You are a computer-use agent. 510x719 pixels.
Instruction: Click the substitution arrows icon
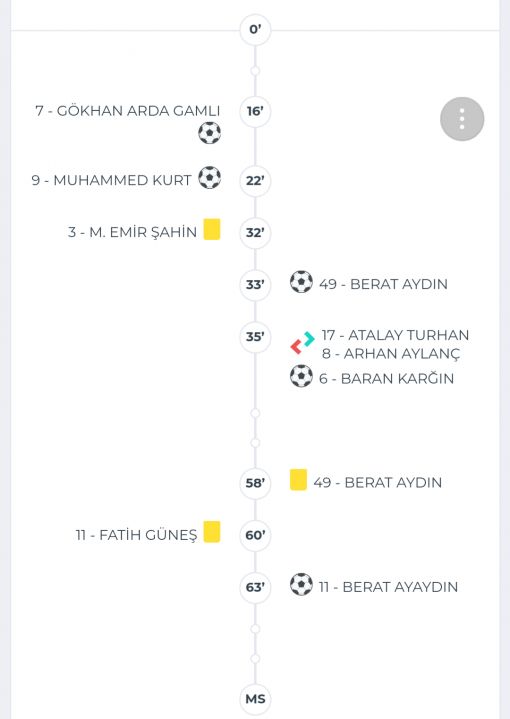pyautogui.click(x=302, y=343)
